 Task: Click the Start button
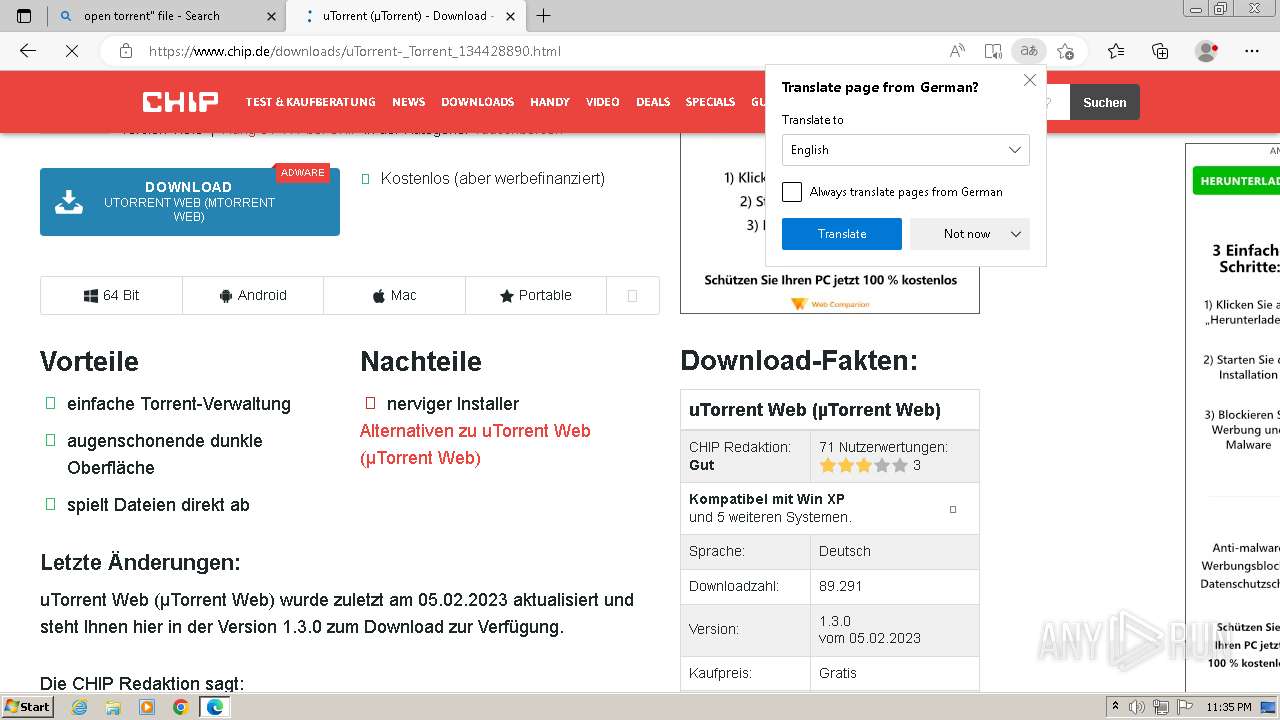click(x=28, y=707)
